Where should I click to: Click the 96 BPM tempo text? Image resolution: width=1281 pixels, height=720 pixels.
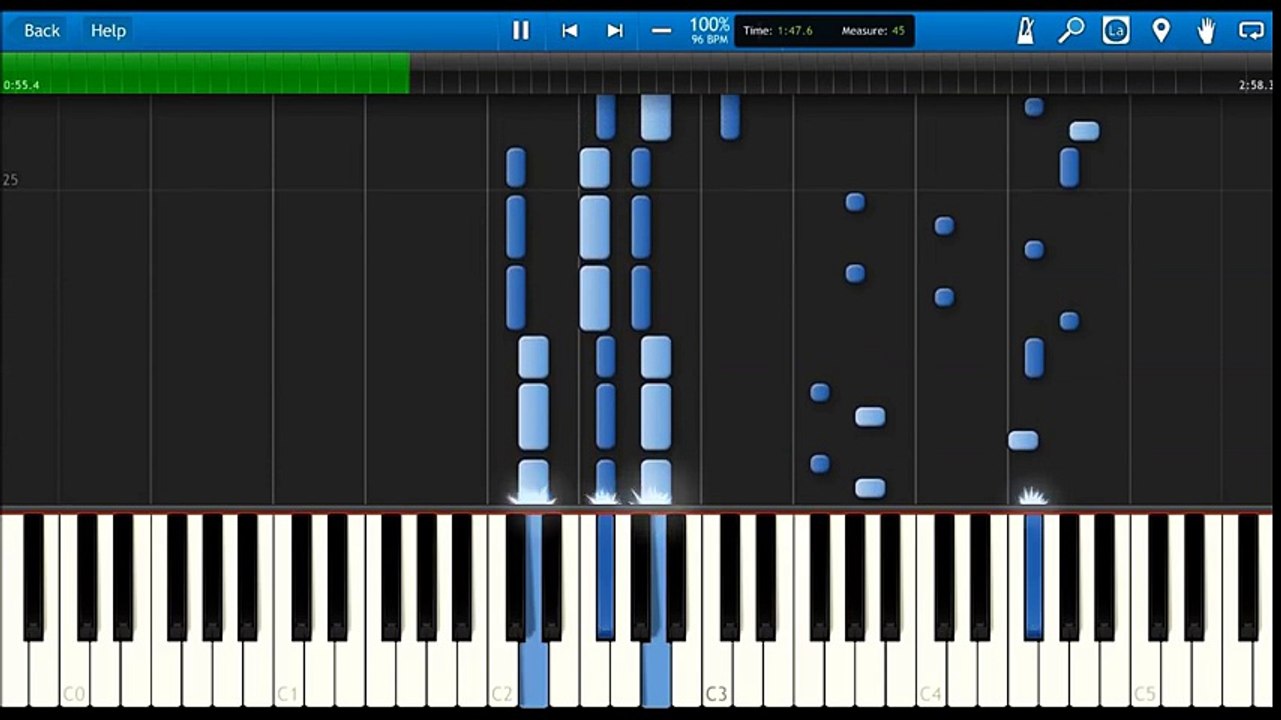pos(709,40)
